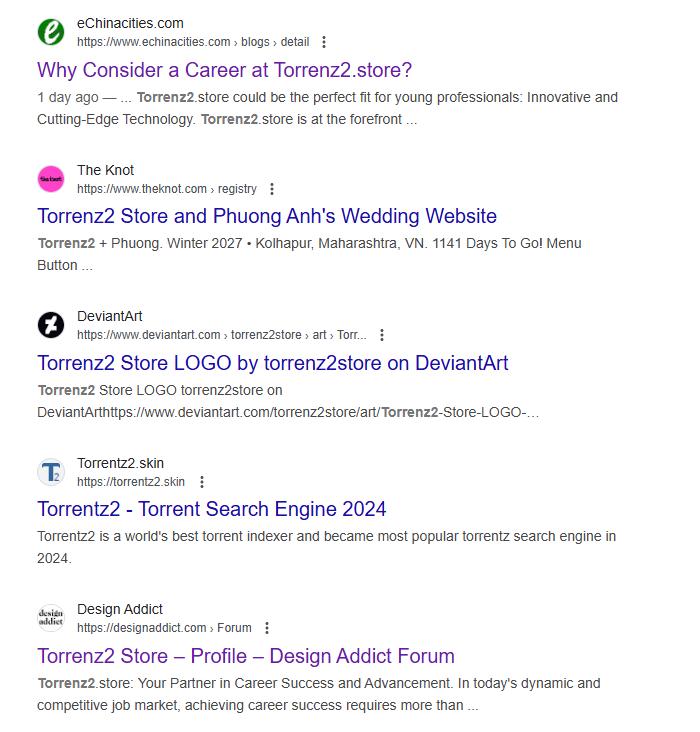Open The Knot result three-dot menu
The width and height of the screenshot is (700, 732).
tap(272, 189)
